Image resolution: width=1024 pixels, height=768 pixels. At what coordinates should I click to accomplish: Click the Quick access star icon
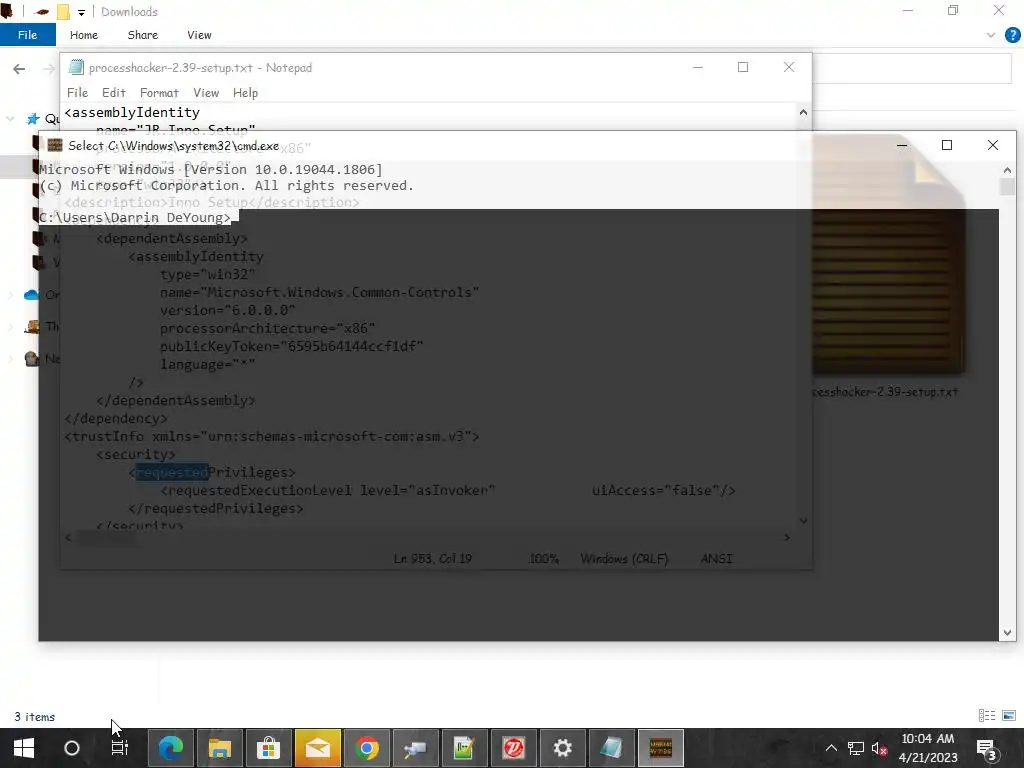pyautogui.click(x=33, y=118)
